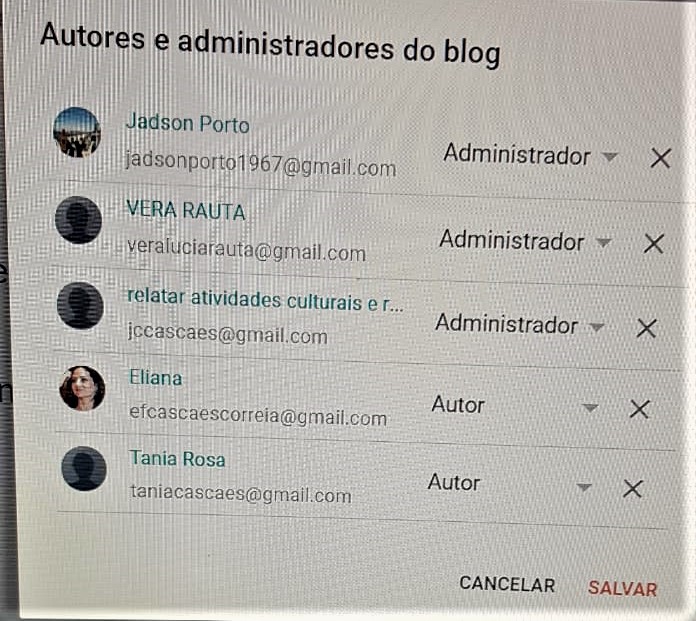Click VERA RAUTA's default avatar icon

(x=79, y=220)
